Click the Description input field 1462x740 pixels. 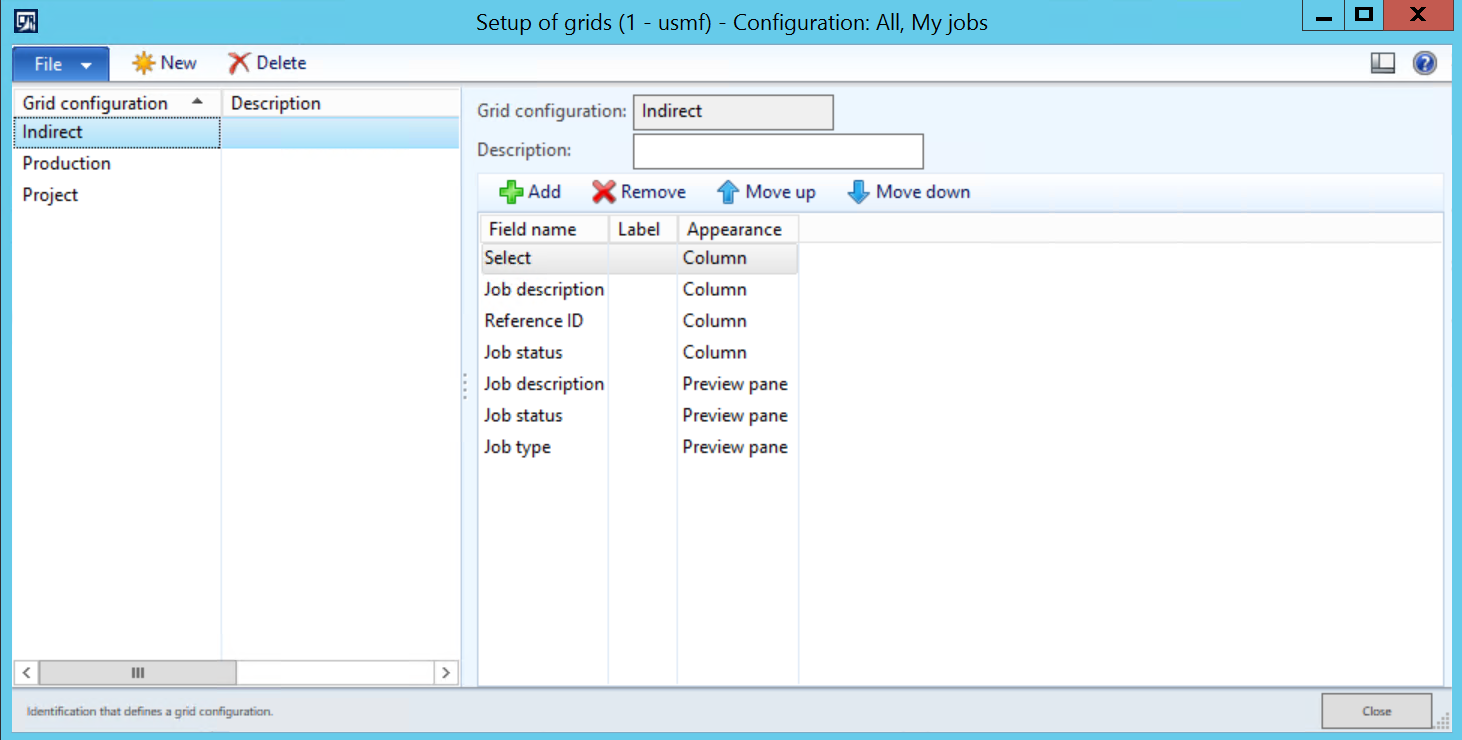click(777, 151)
